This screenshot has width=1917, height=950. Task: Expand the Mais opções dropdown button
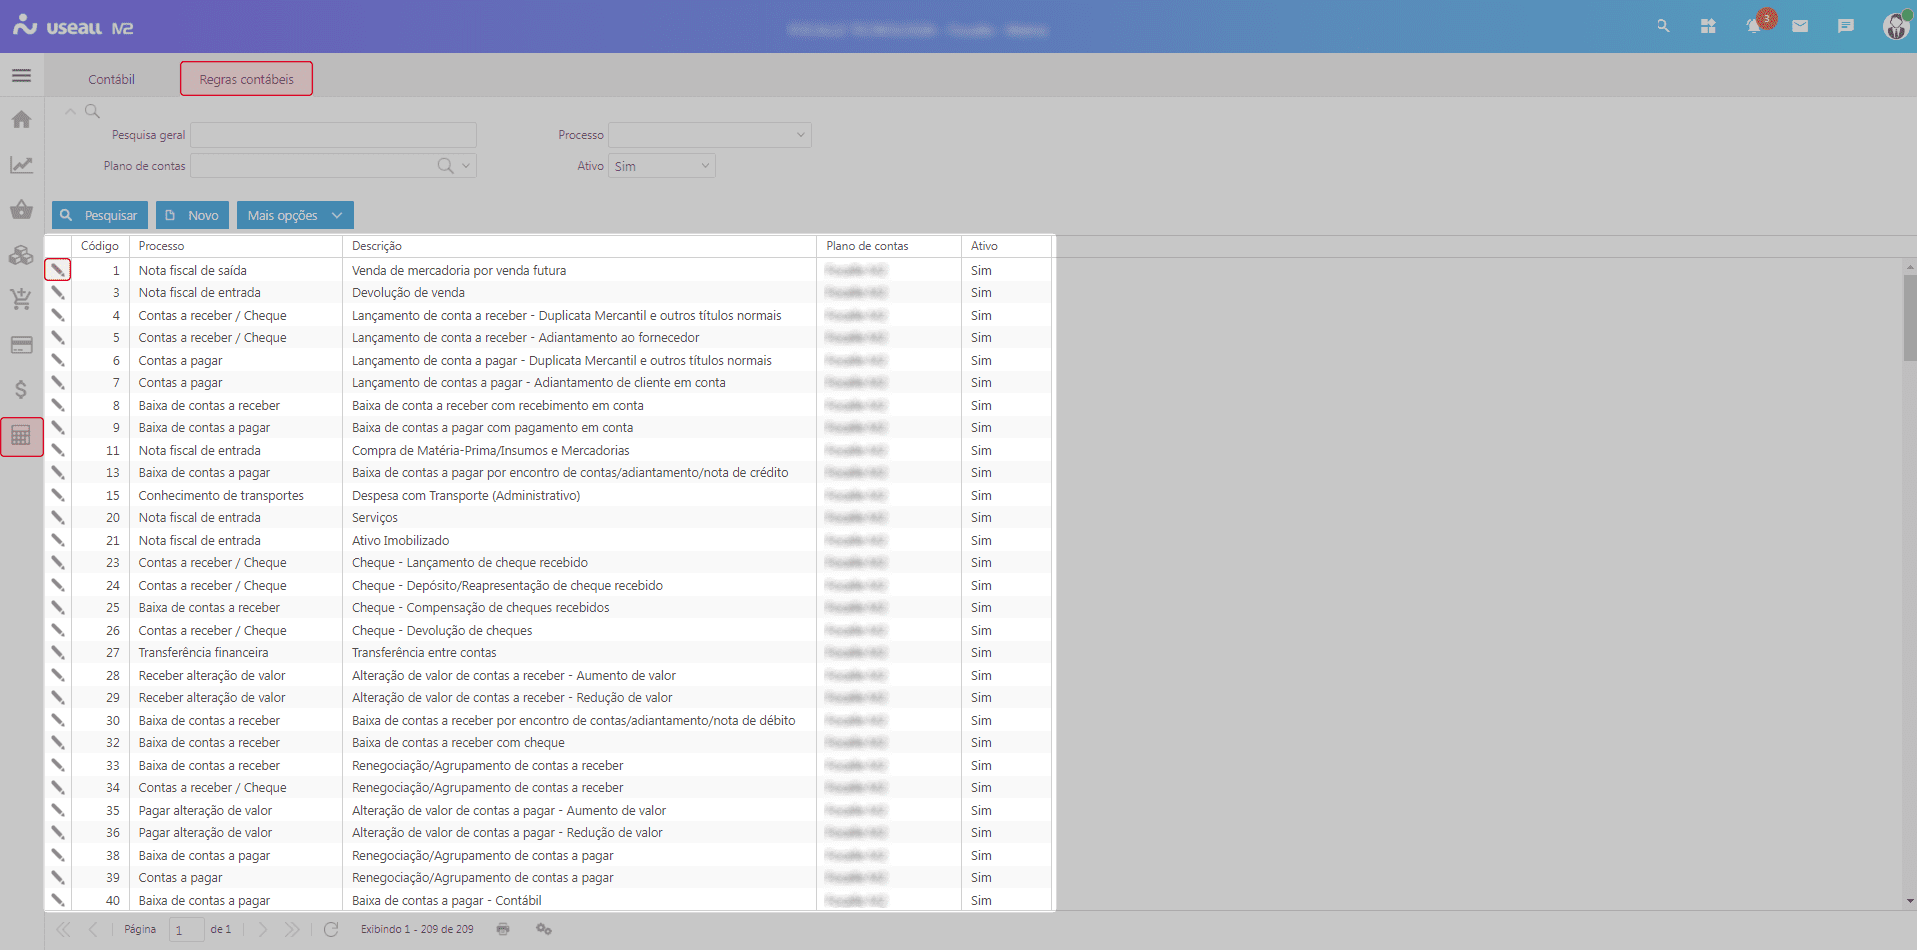point(295,215)
